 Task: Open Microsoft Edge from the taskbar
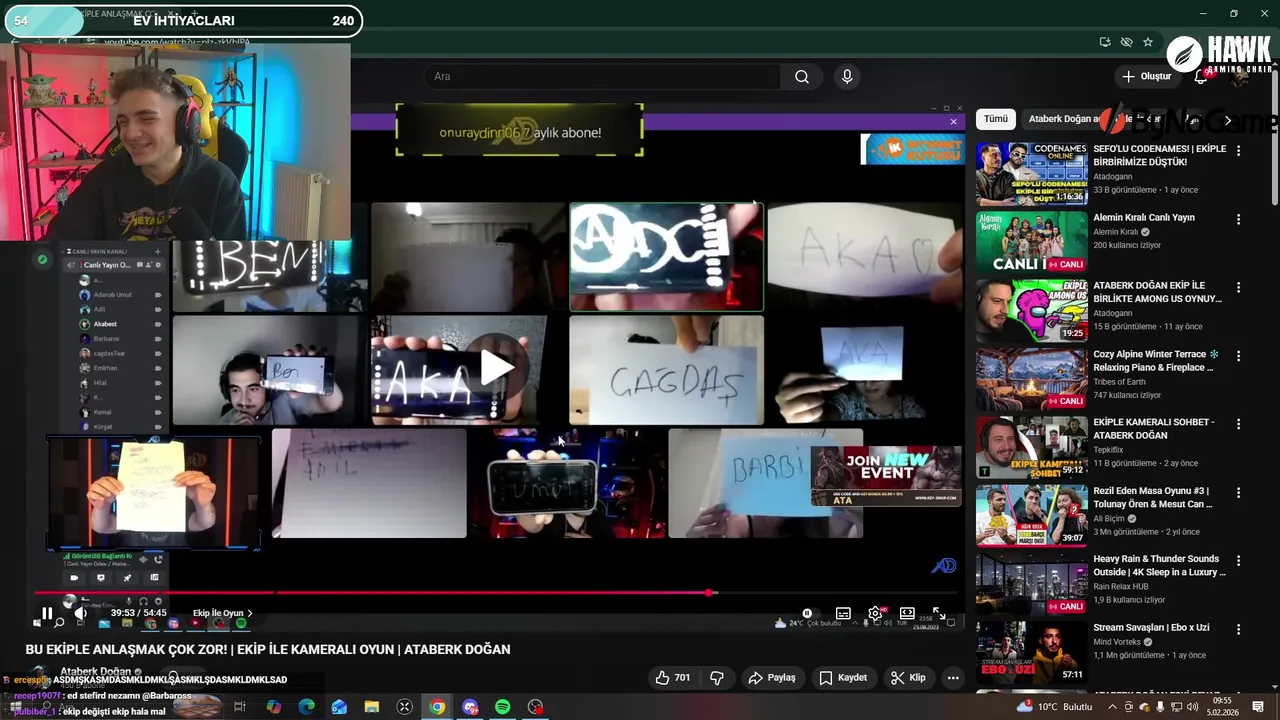(307, 707)
